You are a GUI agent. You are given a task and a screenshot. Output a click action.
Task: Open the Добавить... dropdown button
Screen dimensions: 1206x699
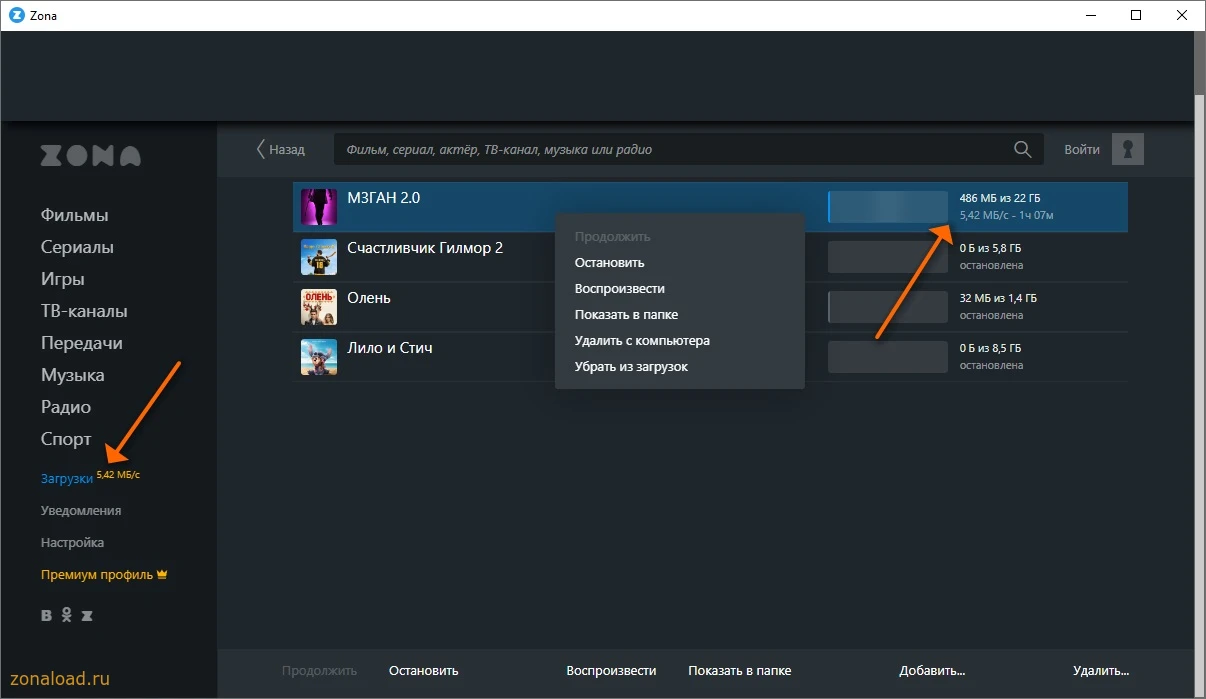pos(932,670)
